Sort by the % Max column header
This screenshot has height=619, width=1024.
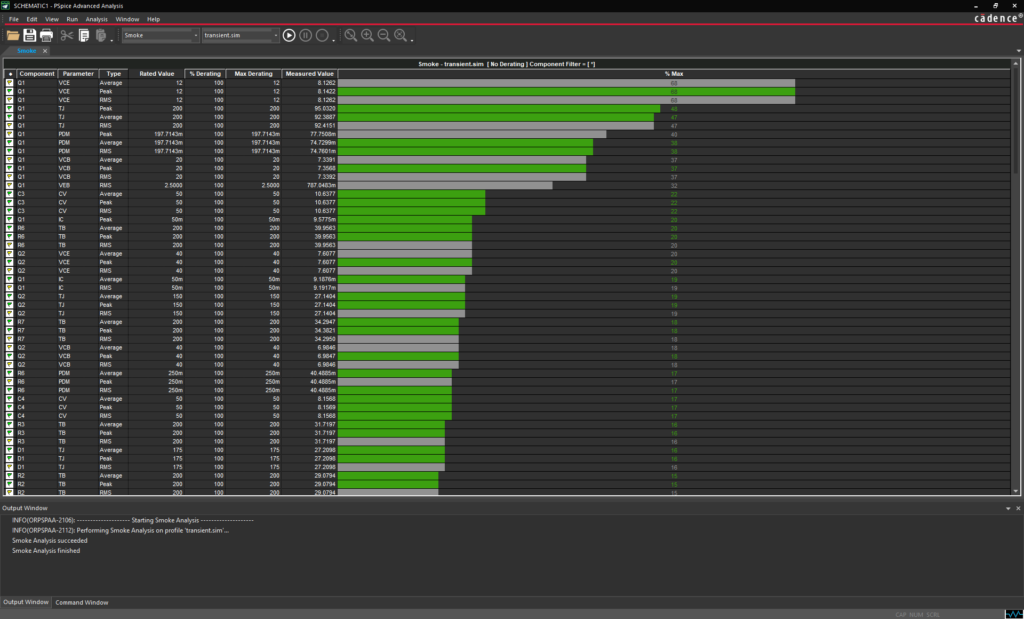click(674, 74)
